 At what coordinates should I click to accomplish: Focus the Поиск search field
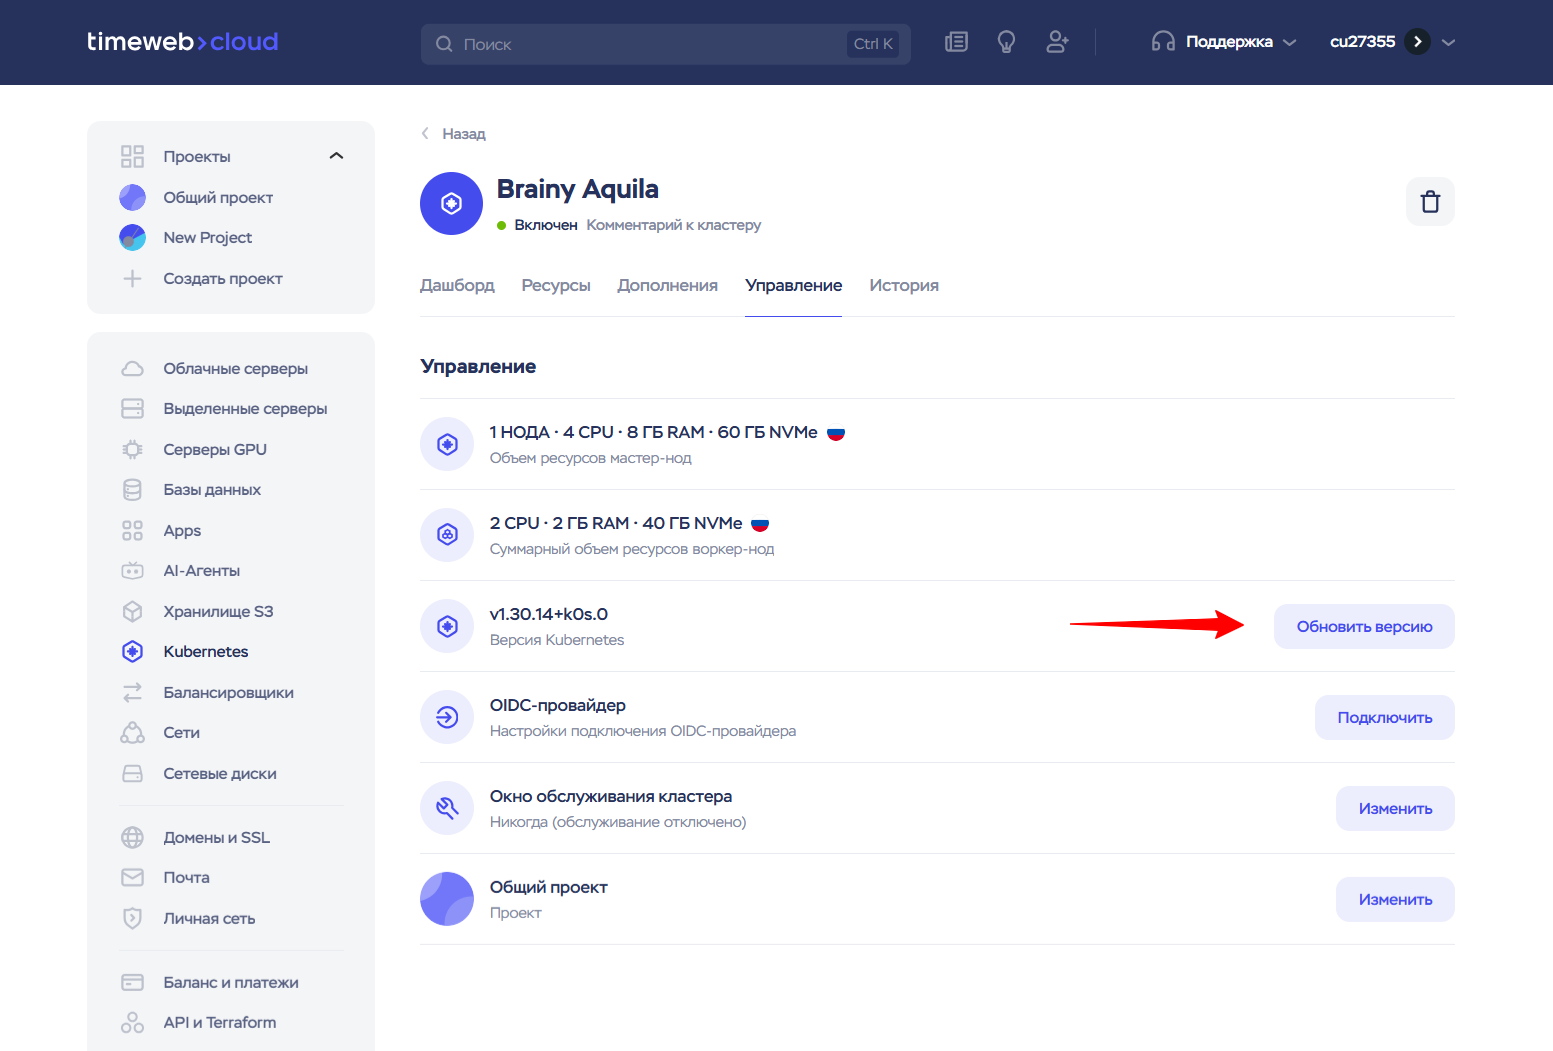click(x=666, y=44)
